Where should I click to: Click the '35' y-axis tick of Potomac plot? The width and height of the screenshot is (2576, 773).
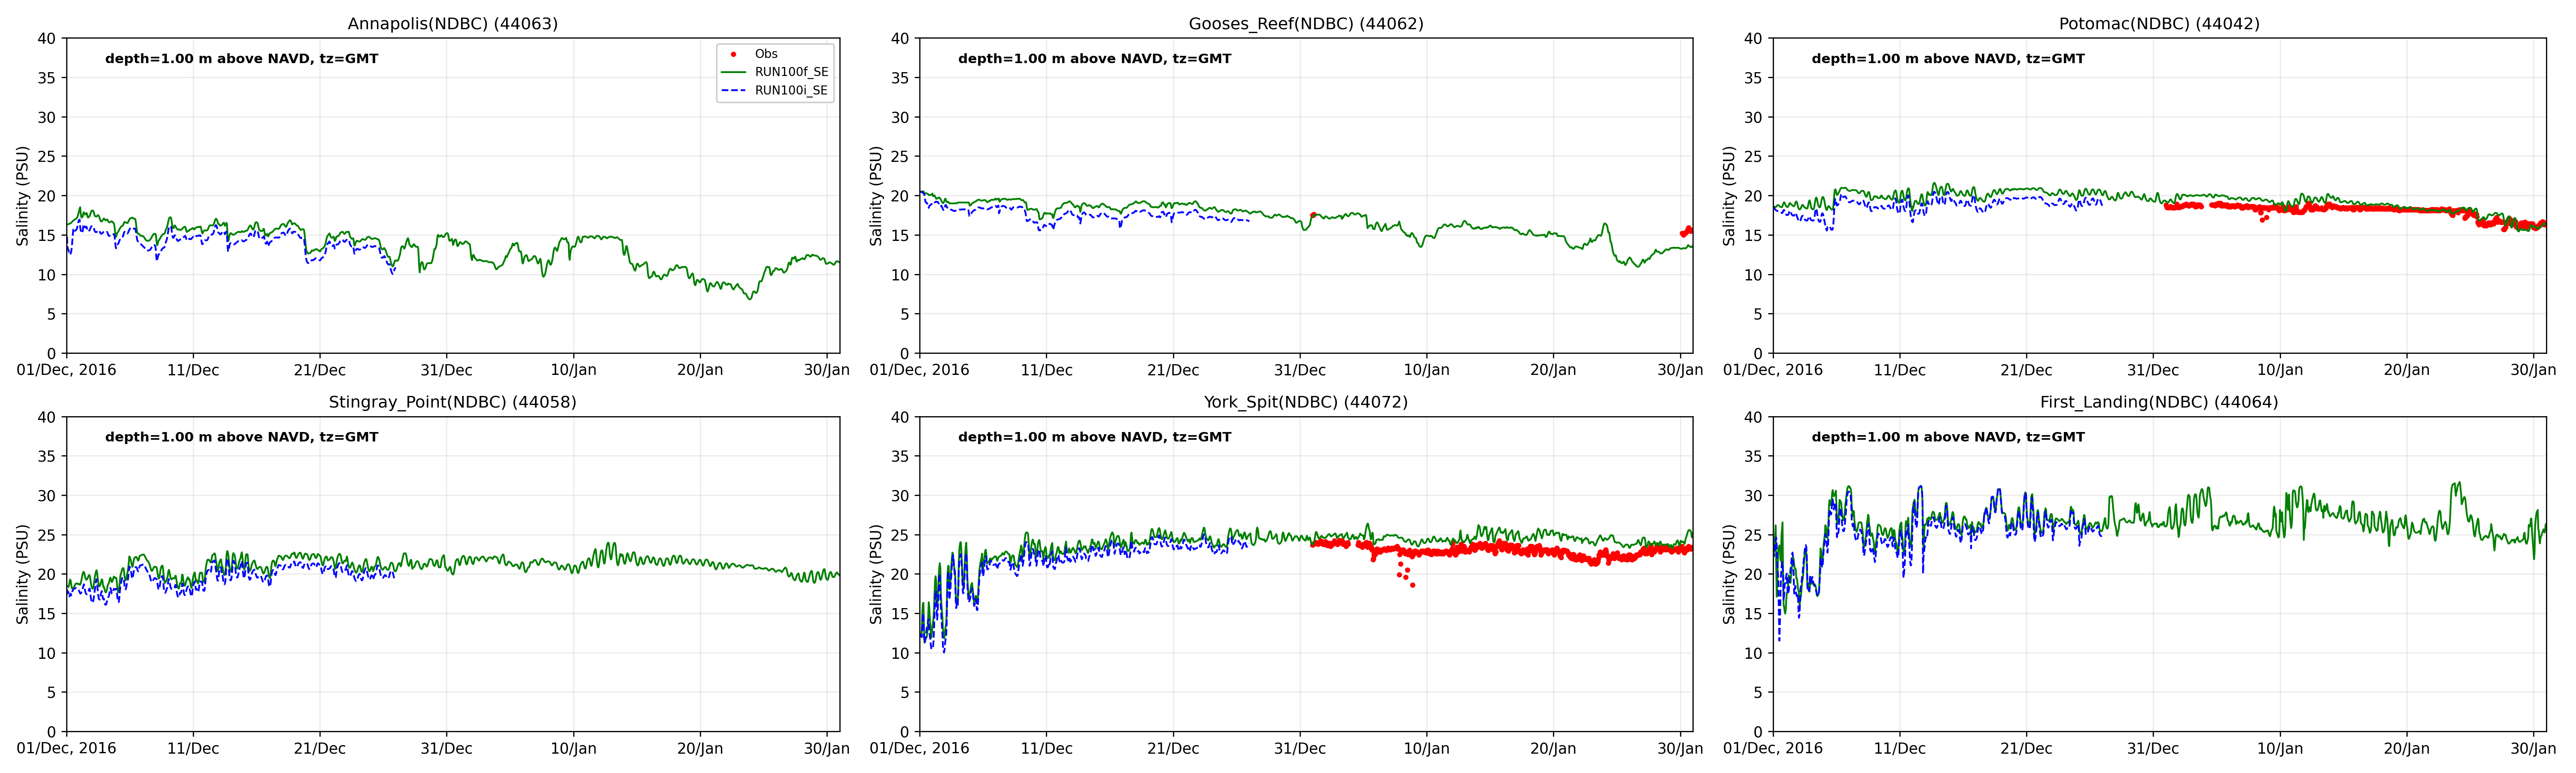[x=1753, y=78]
